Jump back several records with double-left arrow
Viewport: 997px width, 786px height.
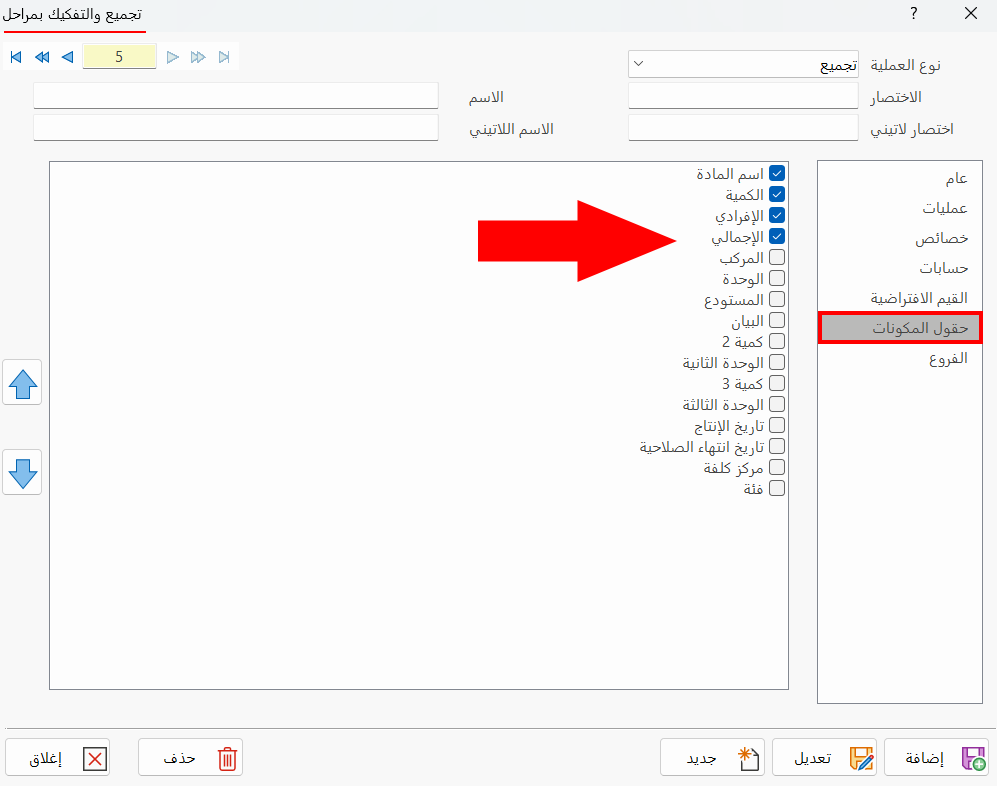42,57
